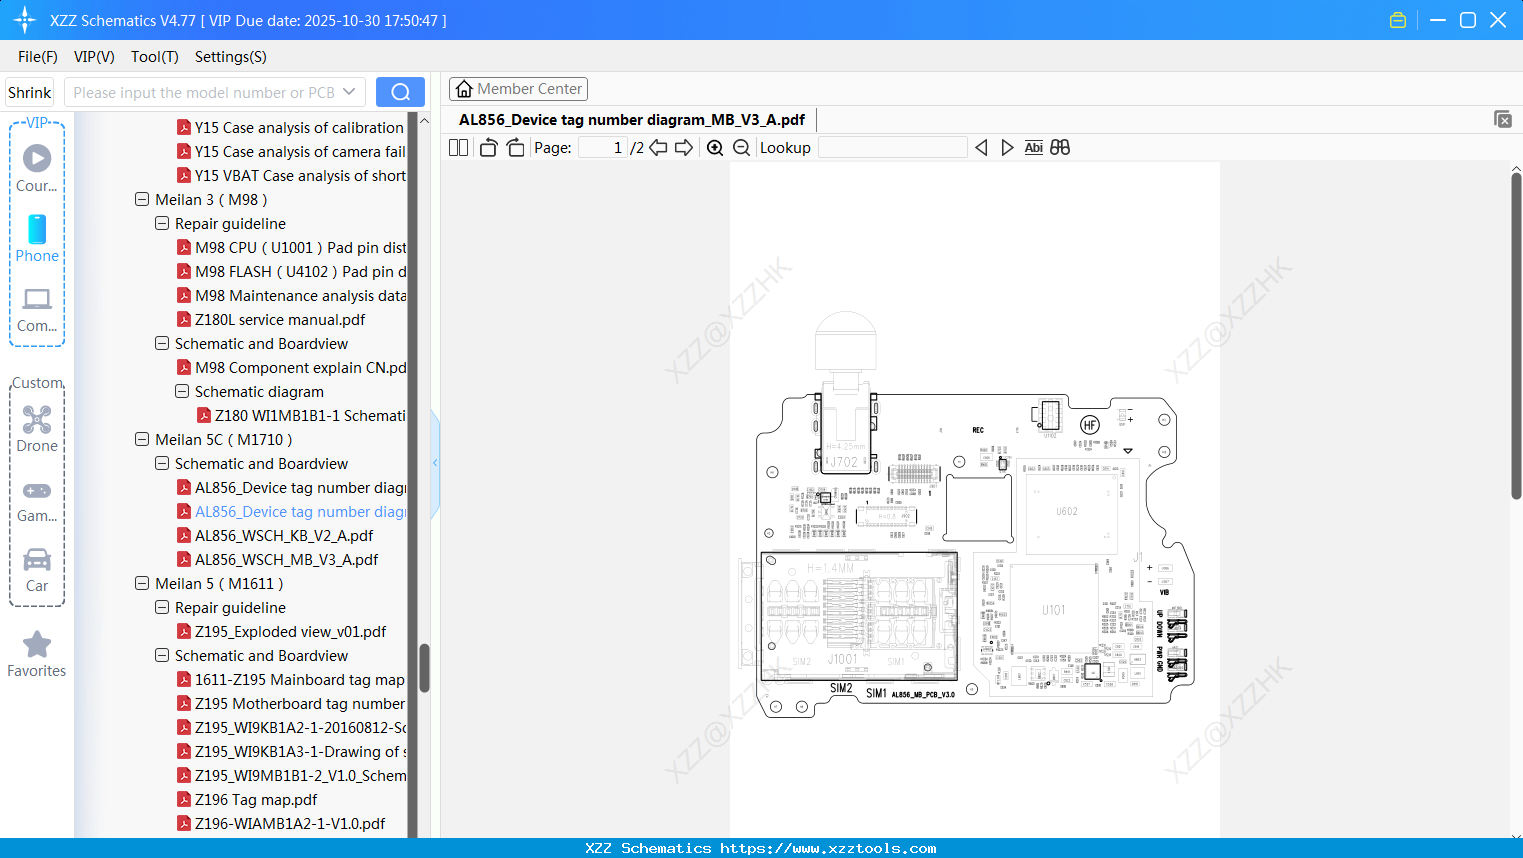
Task: Rotate the schematic clockwise
Action: tap(515, 147)
